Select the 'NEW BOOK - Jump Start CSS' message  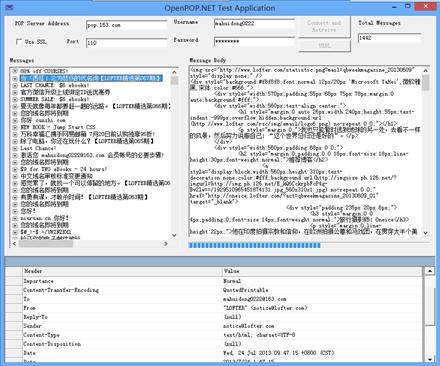tap(58, 127)
